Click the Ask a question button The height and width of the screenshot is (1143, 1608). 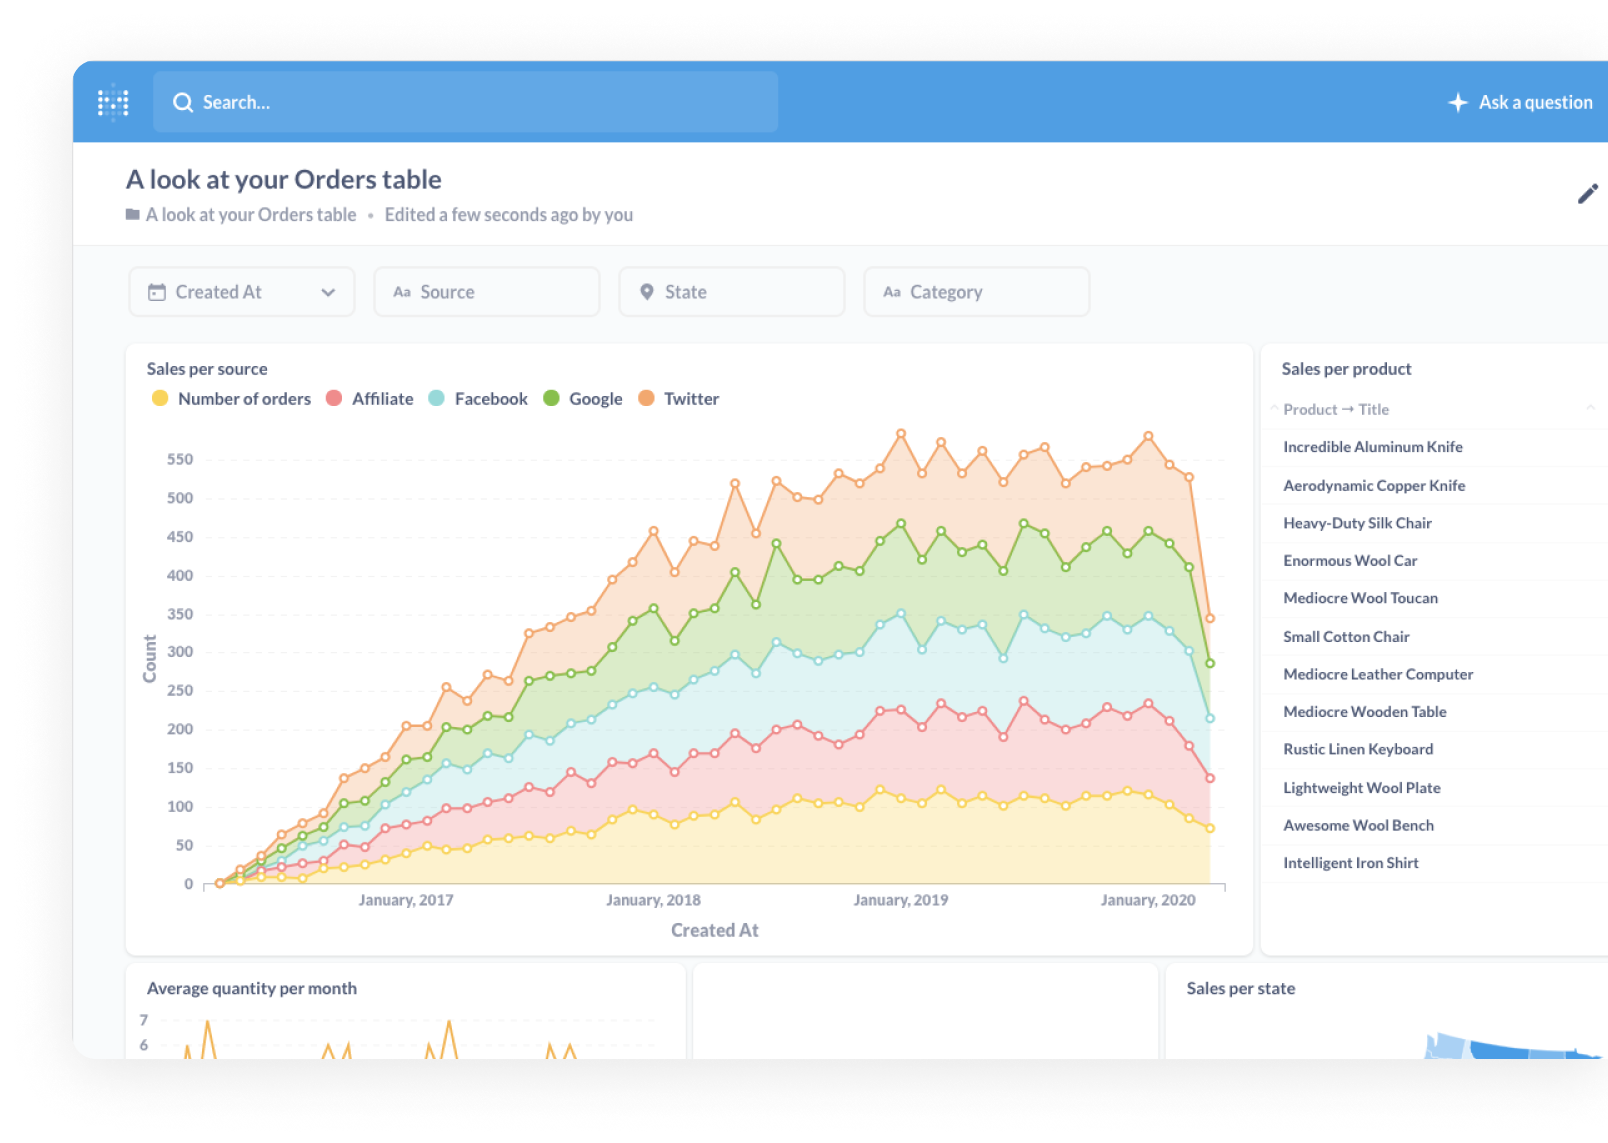click(x=1521, y=101)
